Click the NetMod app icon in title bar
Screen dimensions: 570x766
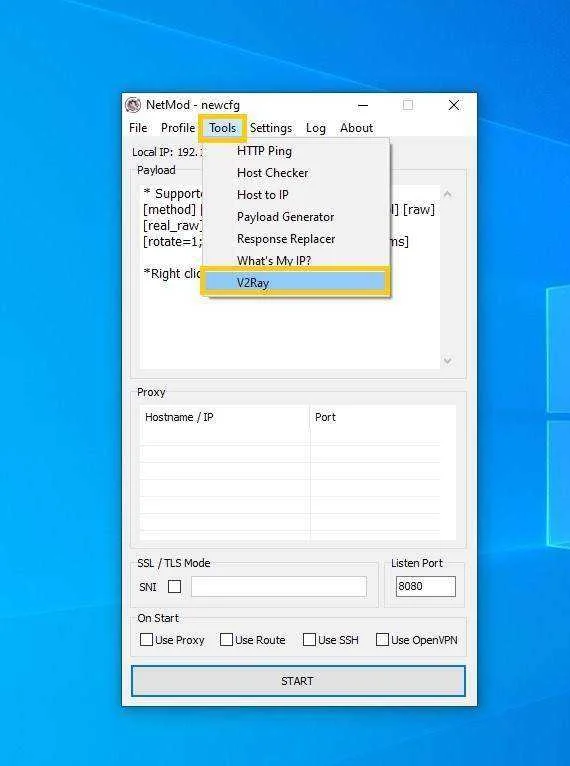133,105
